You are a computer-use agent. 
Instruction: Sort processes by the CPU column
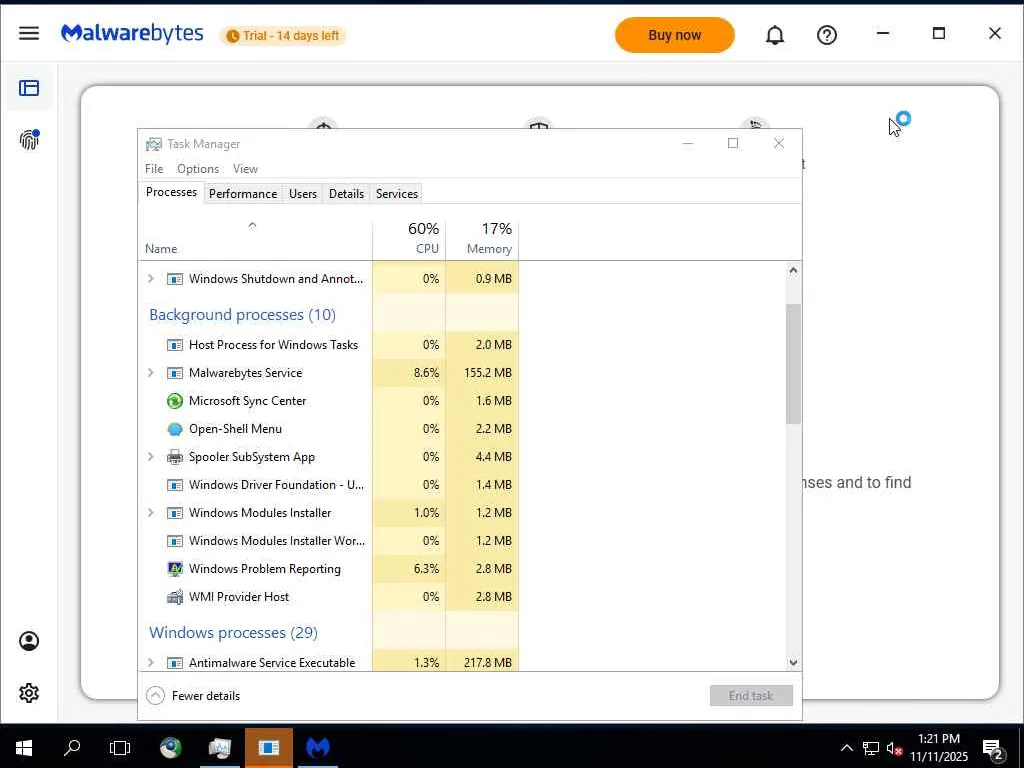[409, 240]
